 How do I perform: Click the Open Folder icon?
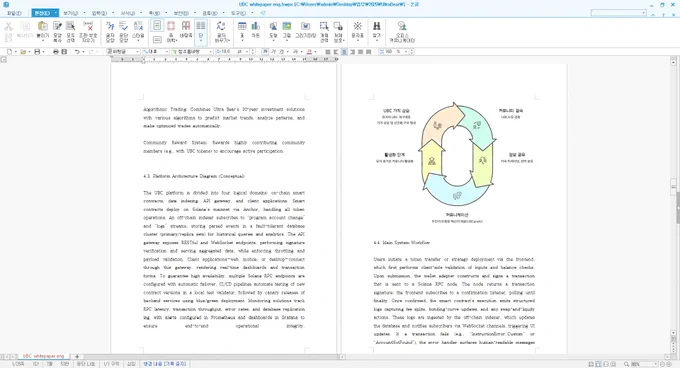pos(23,52)
